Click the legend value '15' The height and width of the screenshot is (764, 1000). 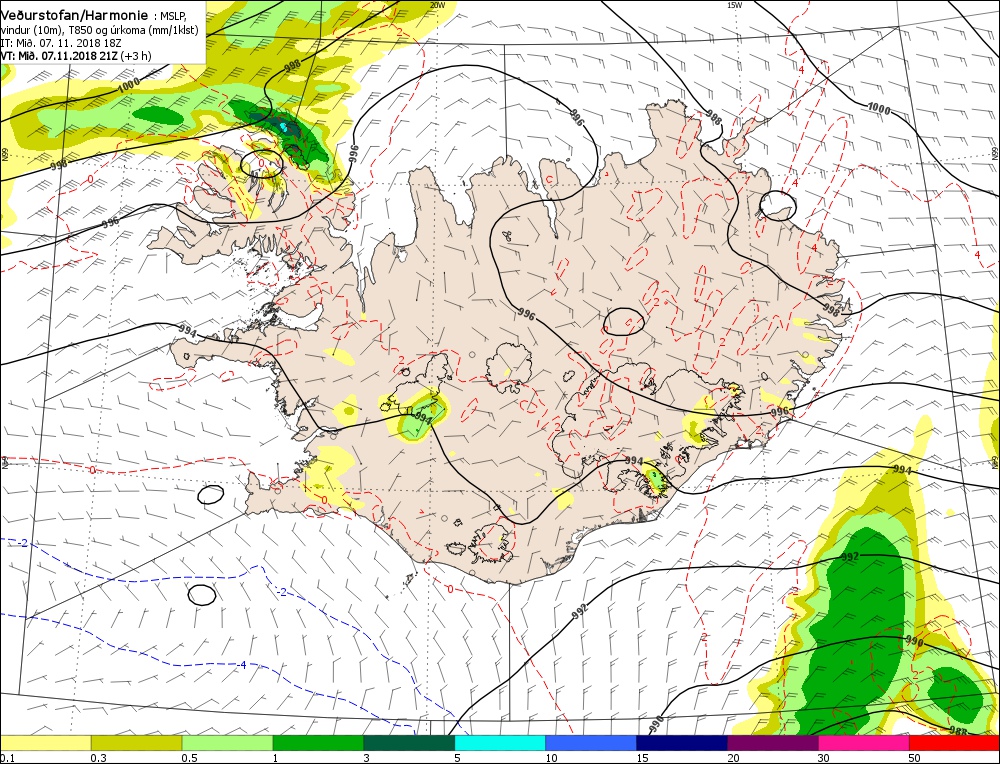point(642,757)
